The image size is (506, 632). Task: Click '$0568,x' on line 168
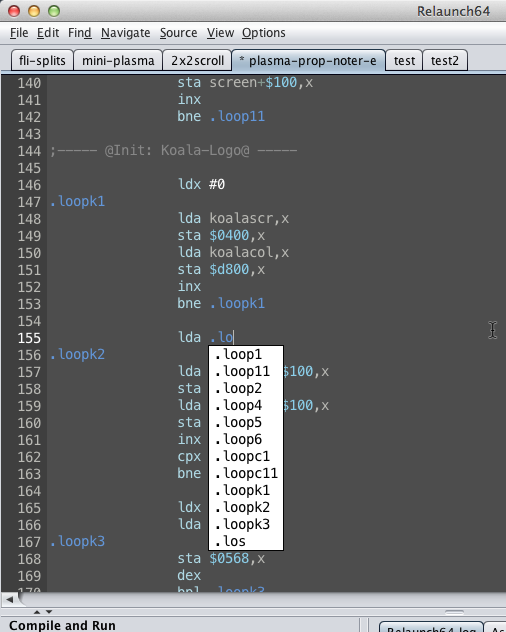tap(237, 558)
